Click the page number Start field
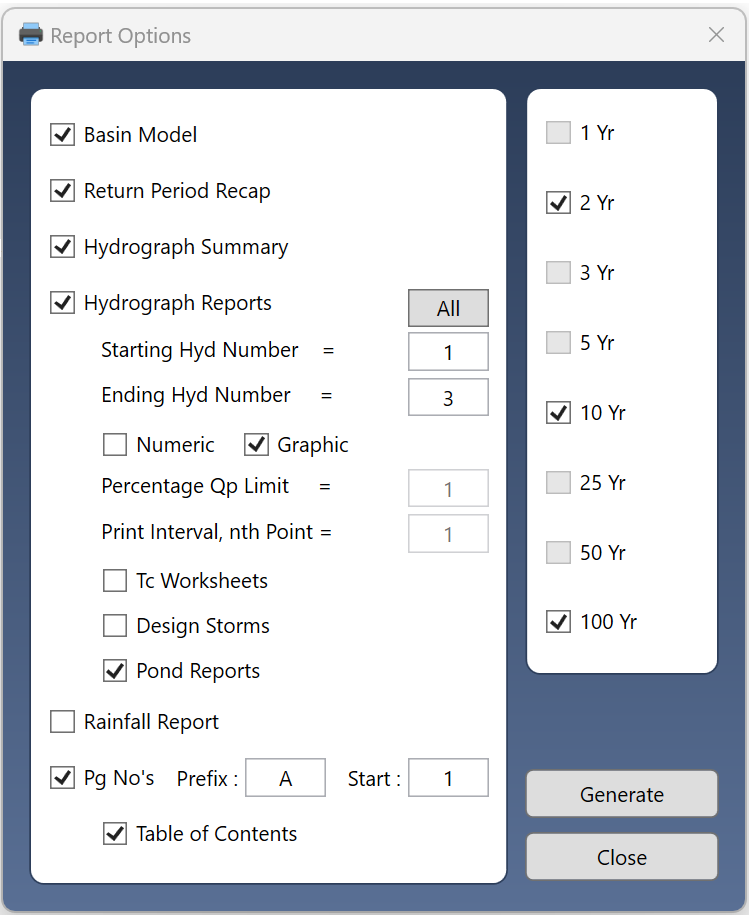The height and width of the screenshot is (915, 749). pyautogui.click(x=448, y=778)
